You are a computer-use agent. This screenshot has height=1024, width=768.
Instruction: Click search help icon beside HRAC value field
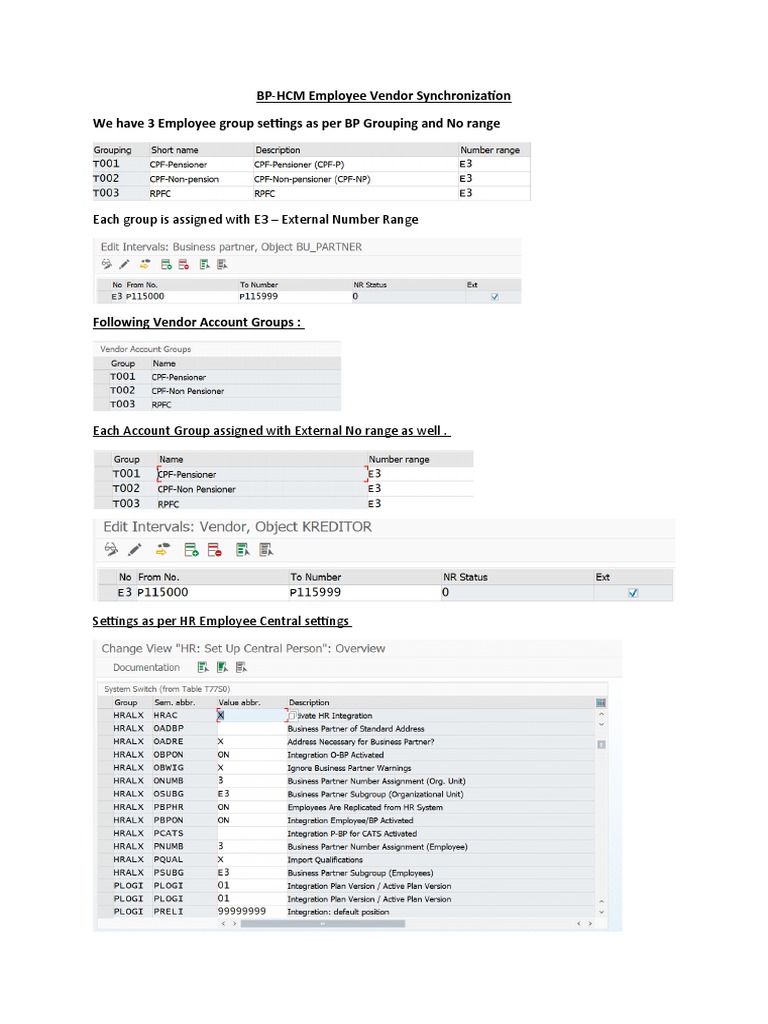pos(293,715)
